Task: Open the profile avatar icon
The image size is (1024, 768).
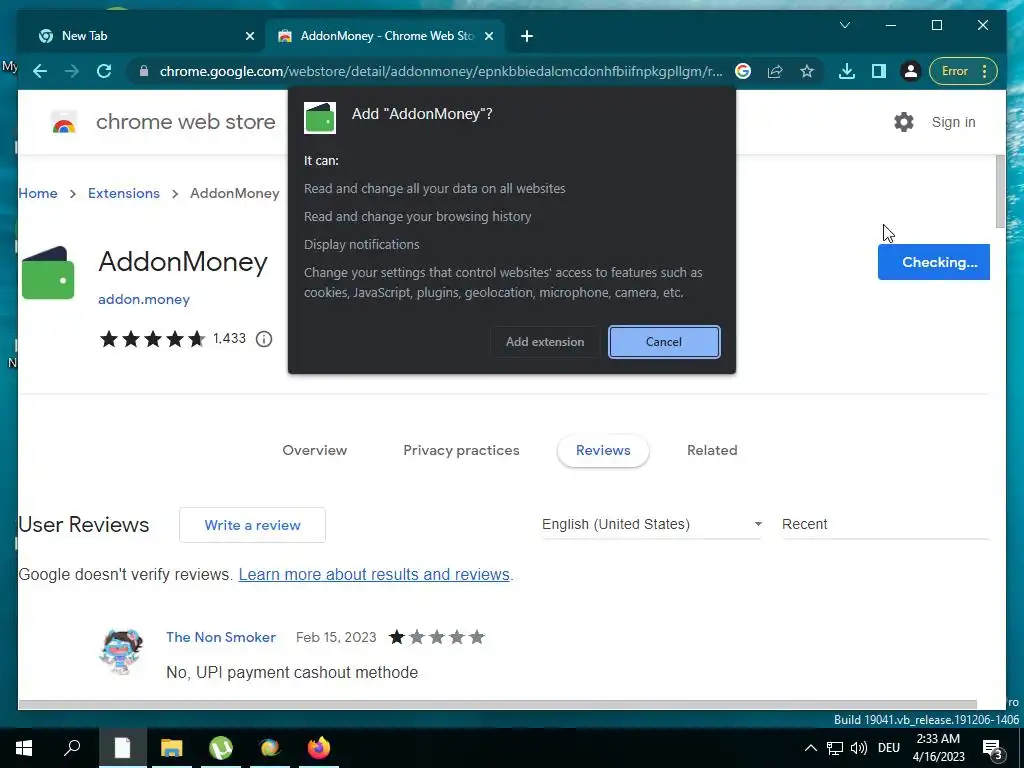Action: point(910,71)
